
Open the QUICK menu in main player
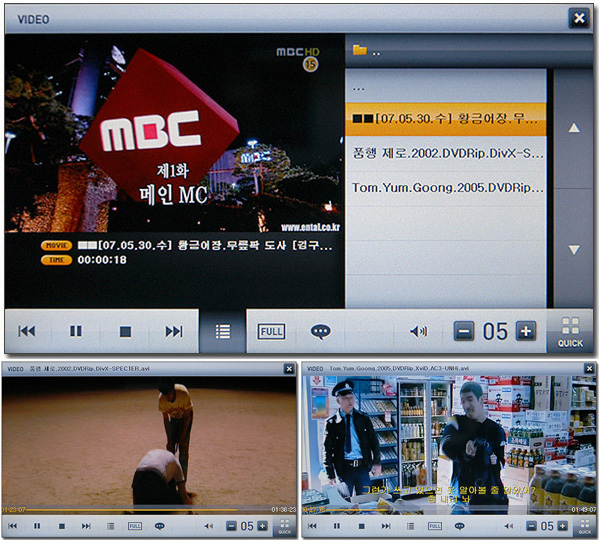click(x=570, y=332)
